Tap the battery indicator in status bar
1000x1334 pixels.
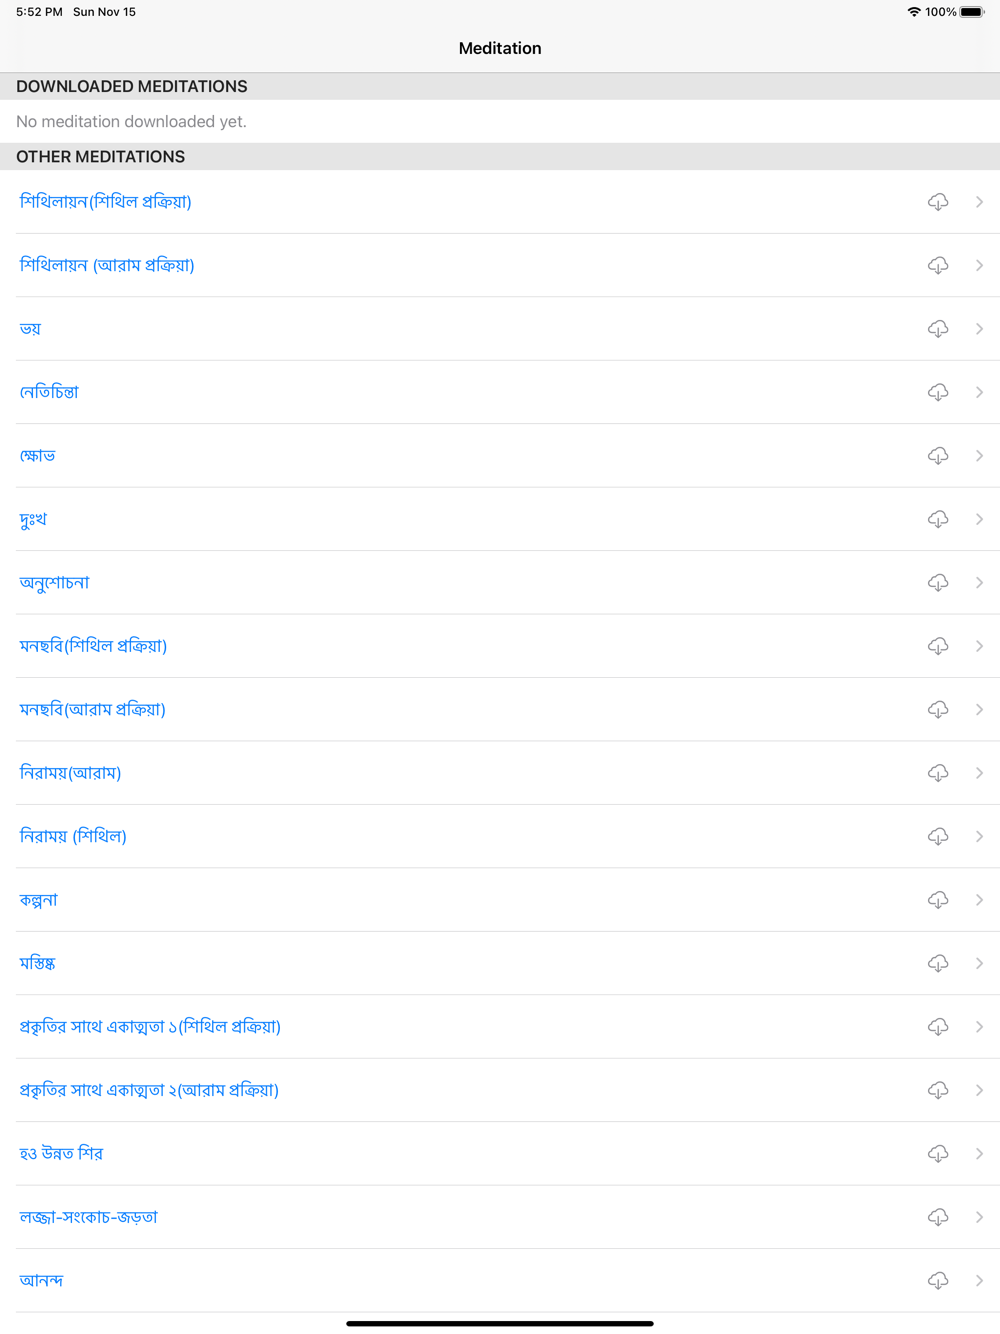(x=972, y=12)
